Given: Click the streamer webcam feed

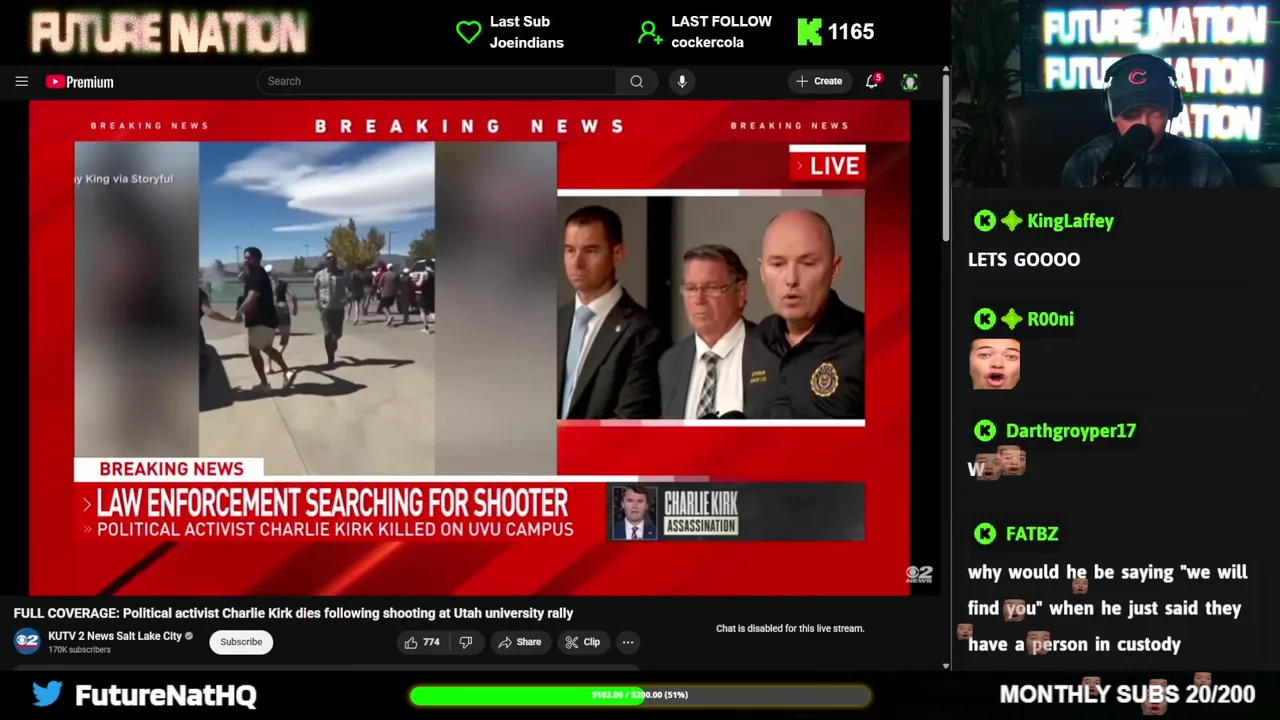Looking at the screenshot, I should pyautogui.click(x=1116, y=94).
